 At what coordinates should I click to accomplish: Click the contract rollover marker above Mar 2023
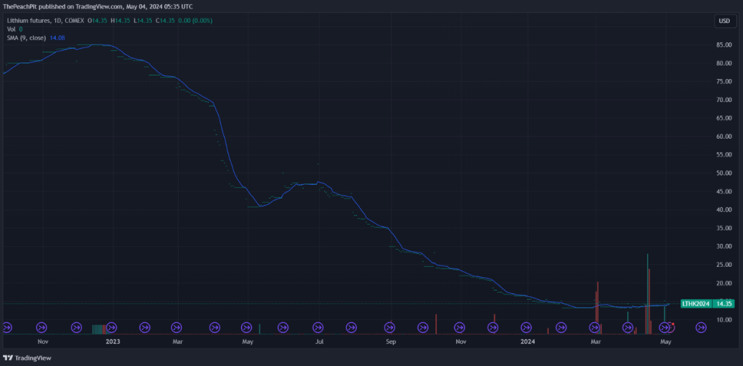176,327
